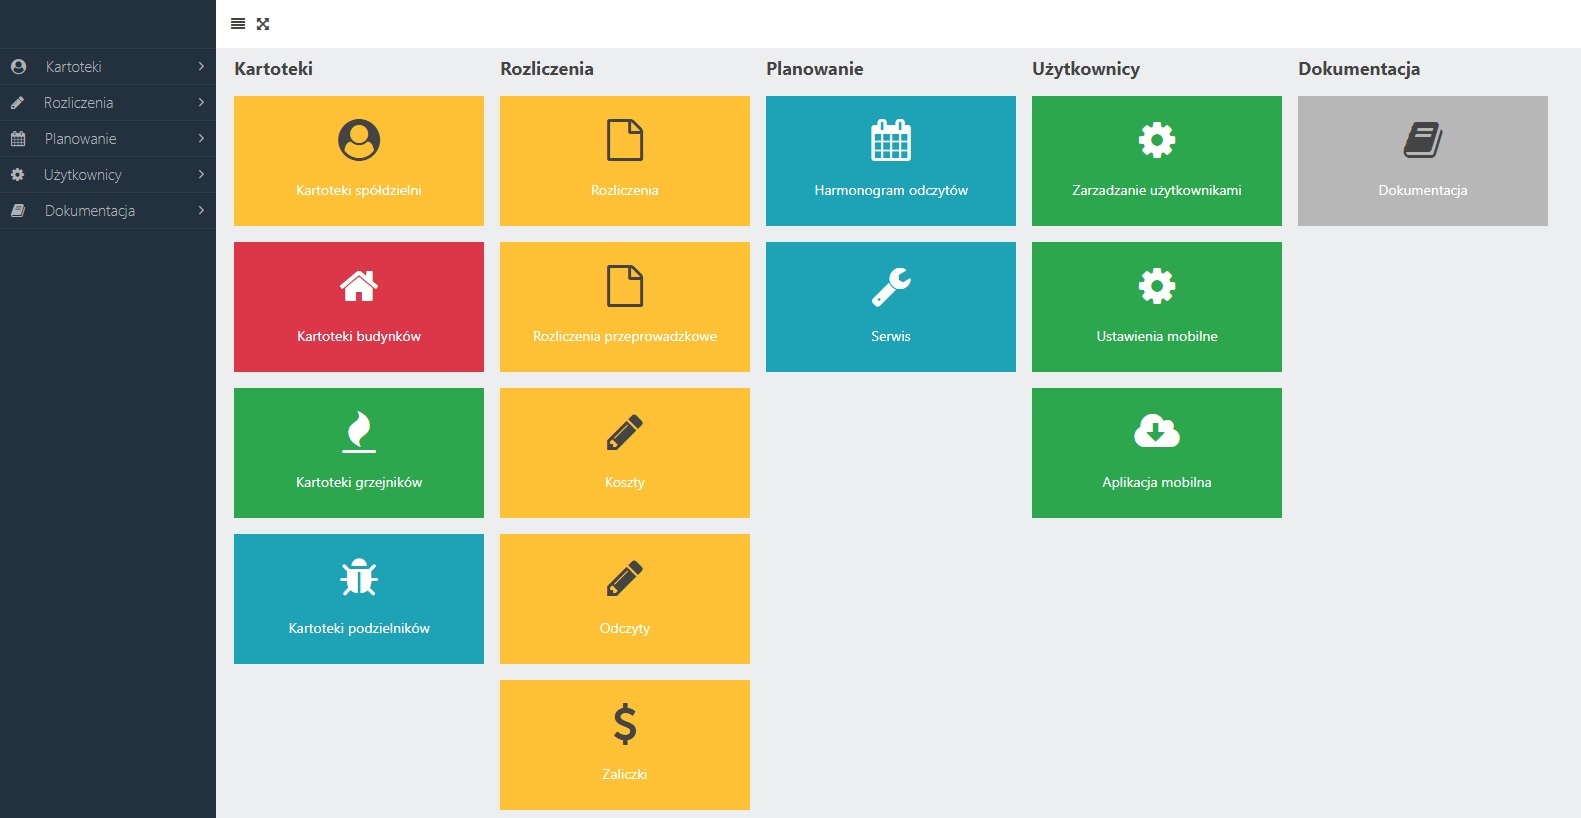Open the Kartoteki budynków house icon tile
The height and width of the screenshot is (818, 1581).
tap(359, 307)
